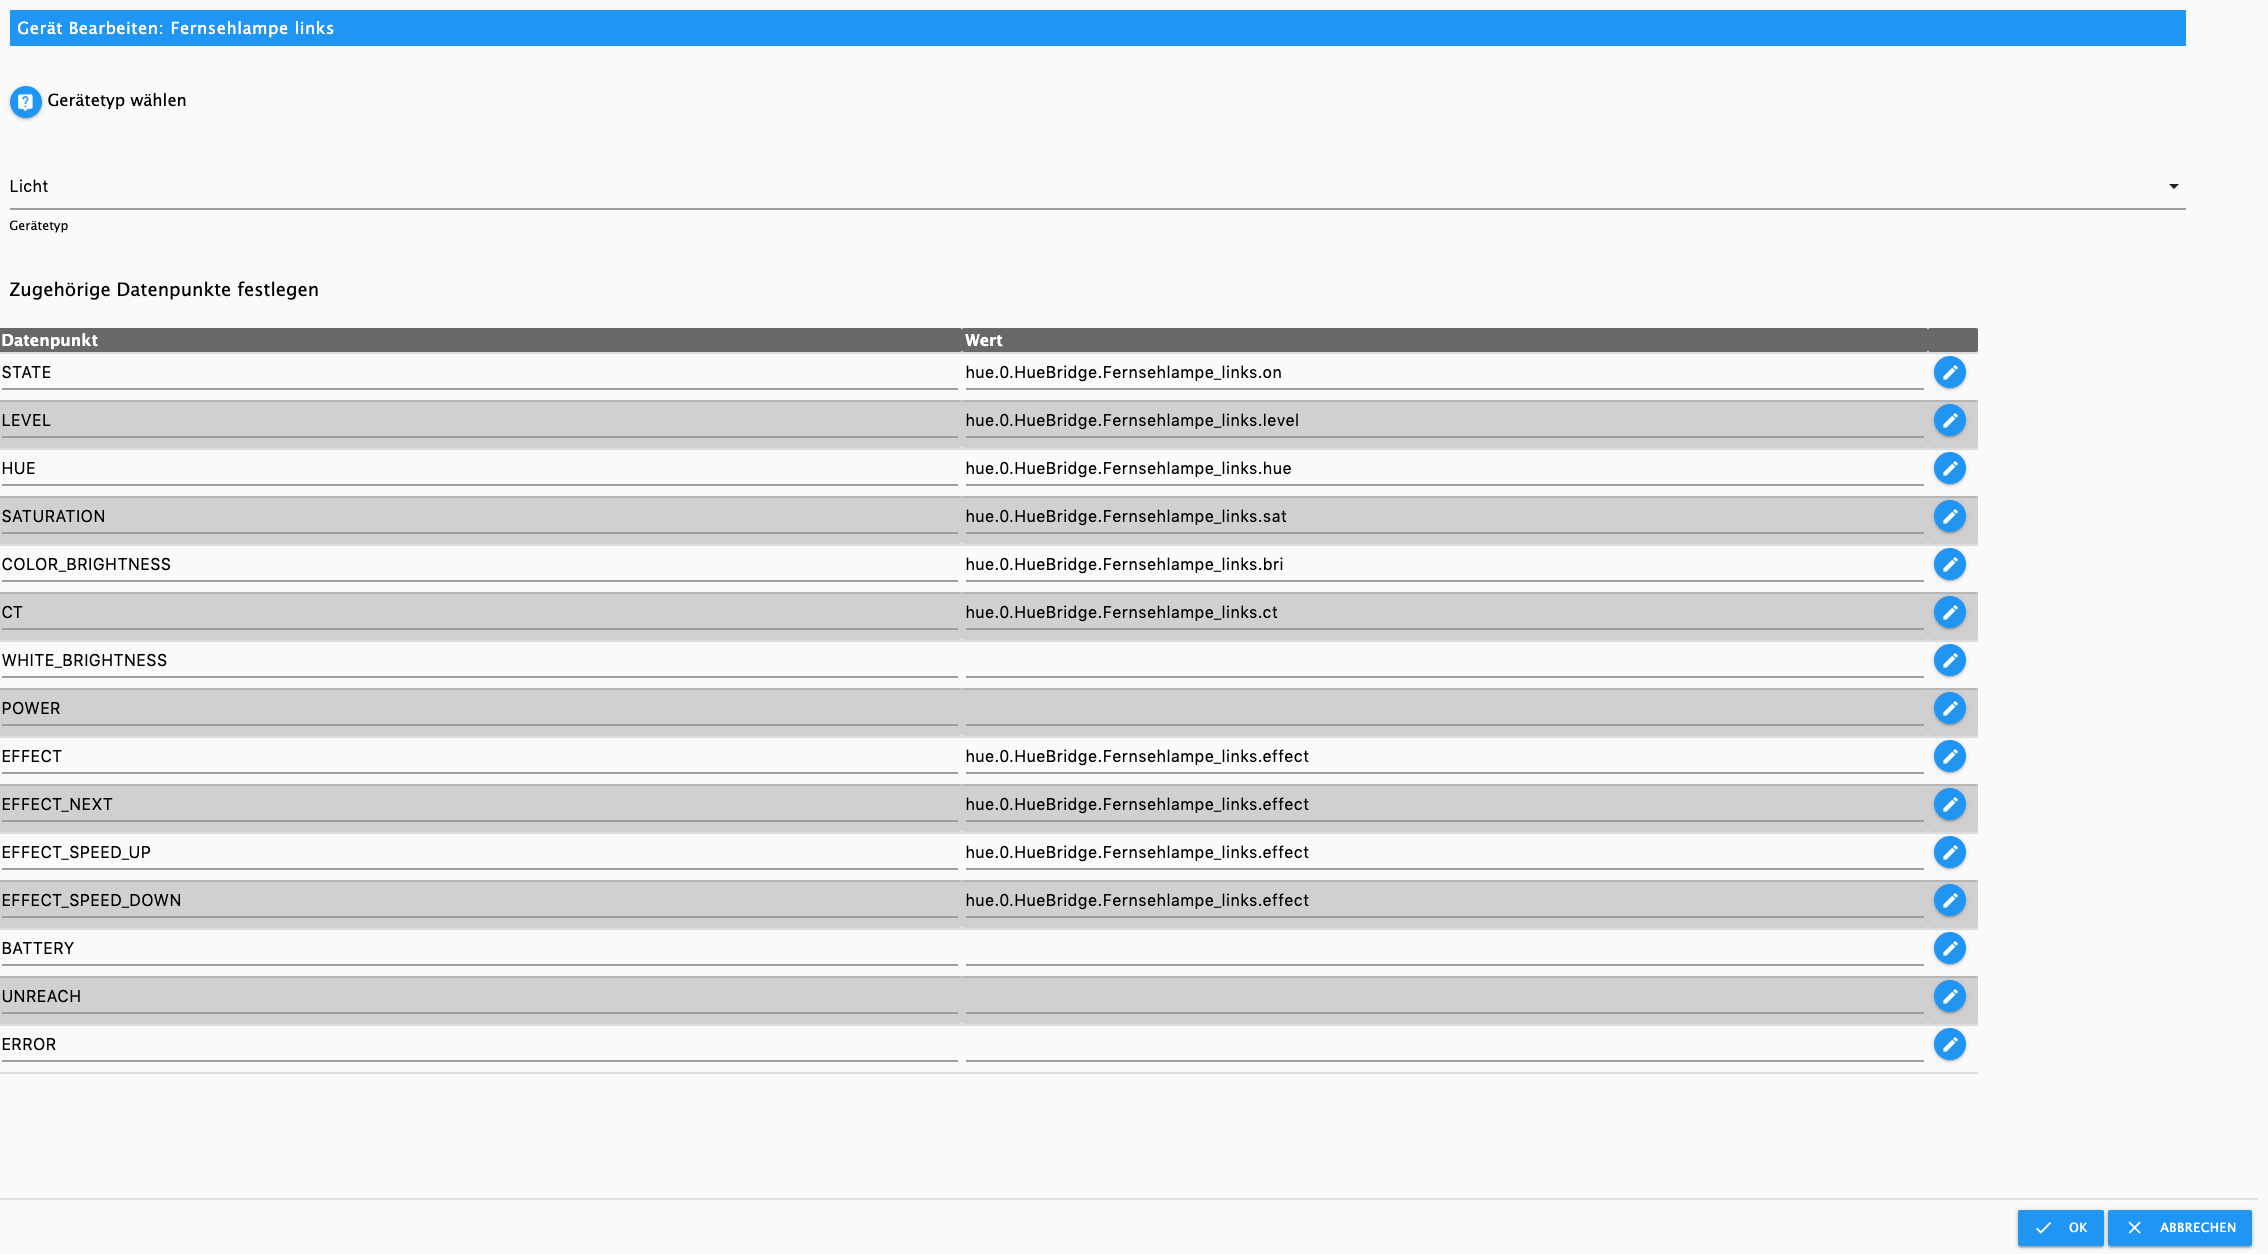Click the EFFECT_SPEED_DOWN row value field
This screenshot has width=2268, height=1254.
tap(1444, 901)
